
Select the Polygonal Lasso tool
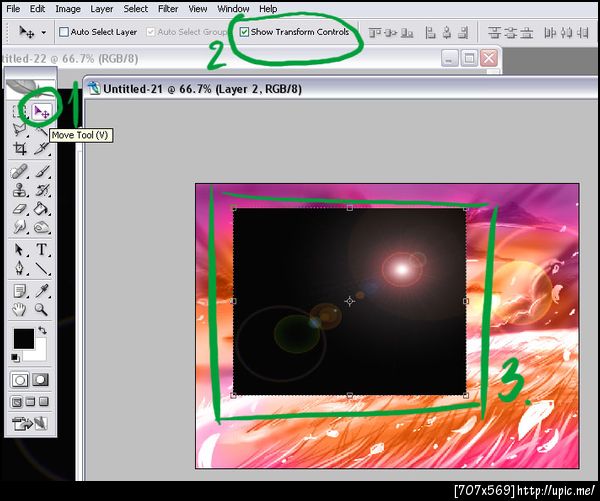click(19, 129)
